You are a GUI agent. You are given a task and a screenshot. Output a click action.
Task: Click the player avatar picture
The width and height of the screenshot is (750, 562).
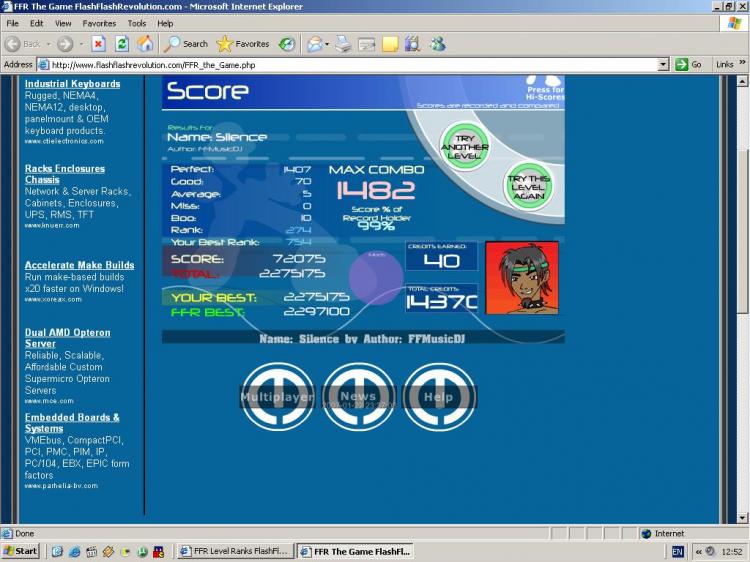point(522,278)
